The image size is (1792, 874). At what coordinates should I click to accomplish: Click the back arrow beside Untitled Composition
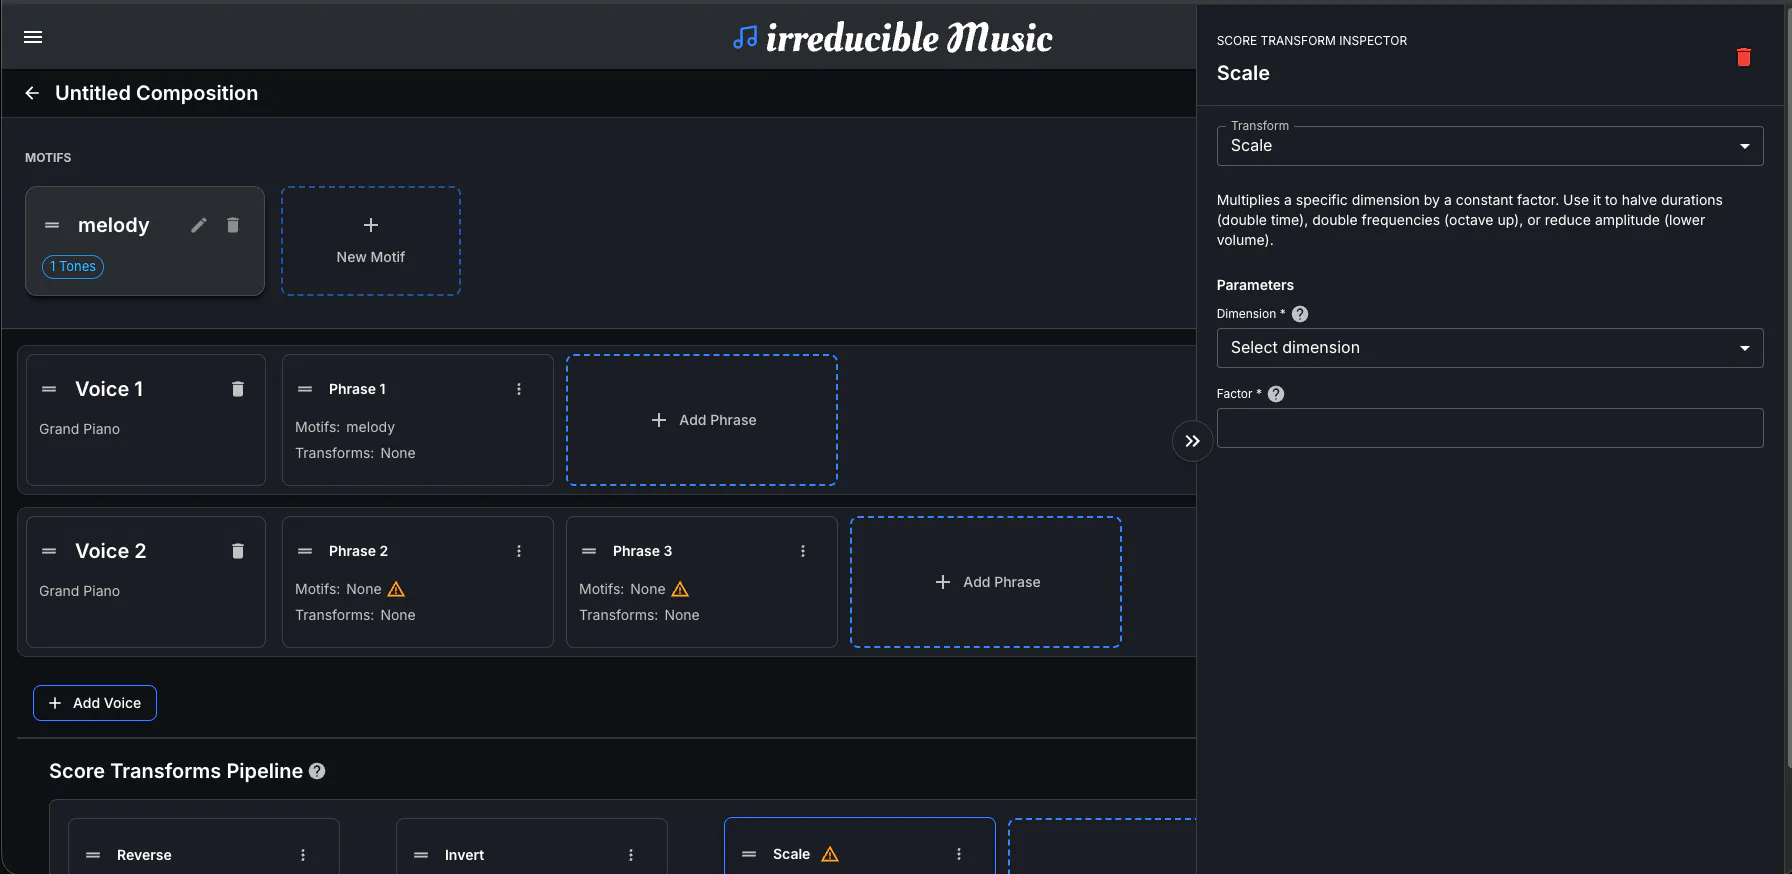(x=32, y=93)
